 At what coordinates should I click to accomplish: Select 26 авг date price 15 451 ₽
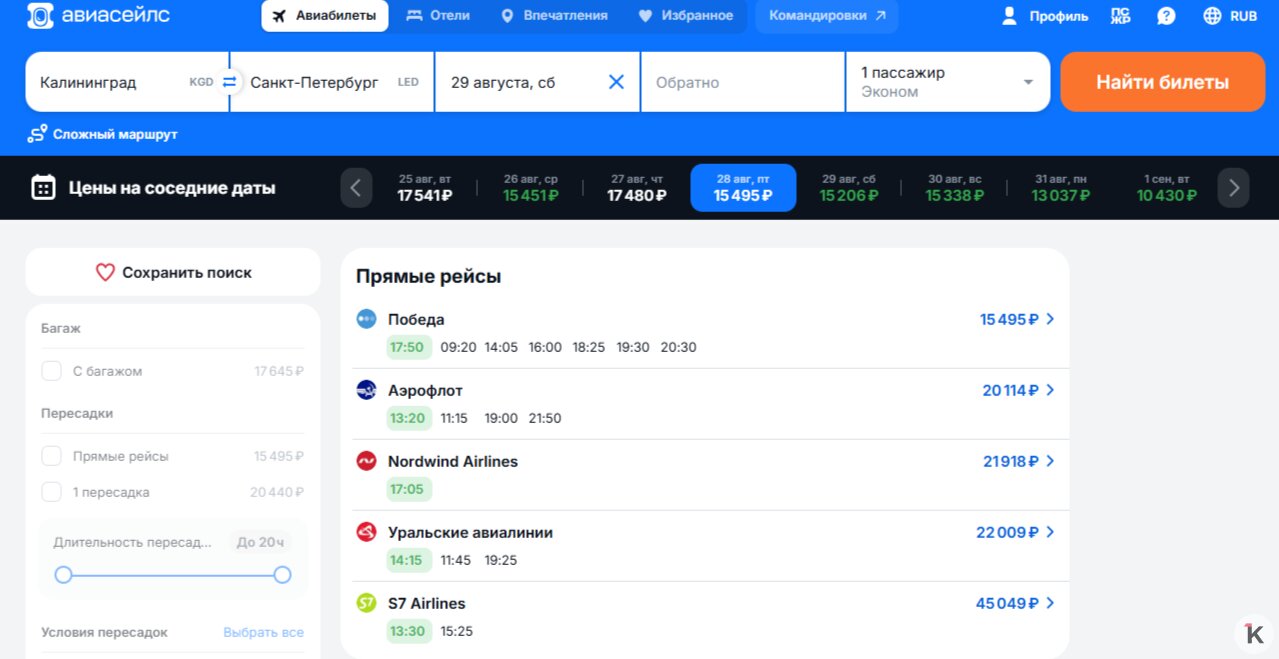(x=531, y=188)
